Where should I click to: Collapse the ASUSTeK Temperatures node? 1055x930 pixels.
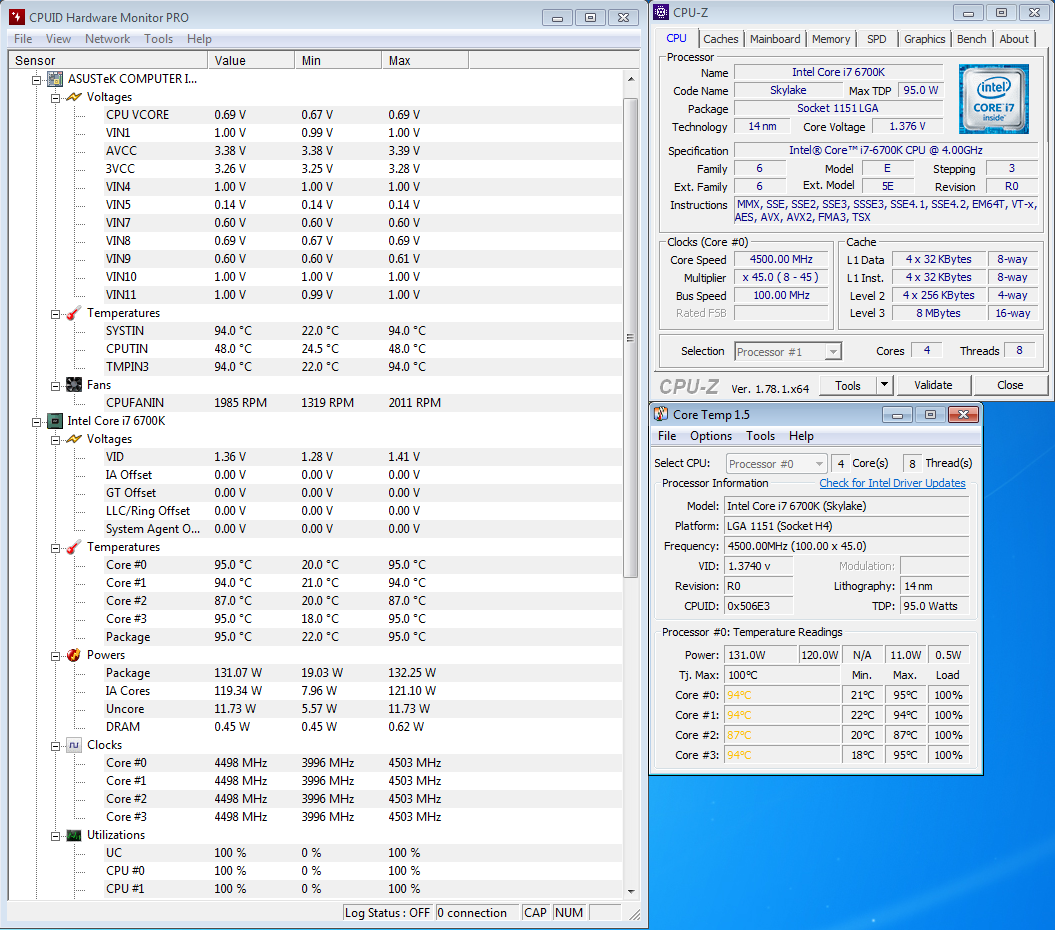tap(56, 314)
